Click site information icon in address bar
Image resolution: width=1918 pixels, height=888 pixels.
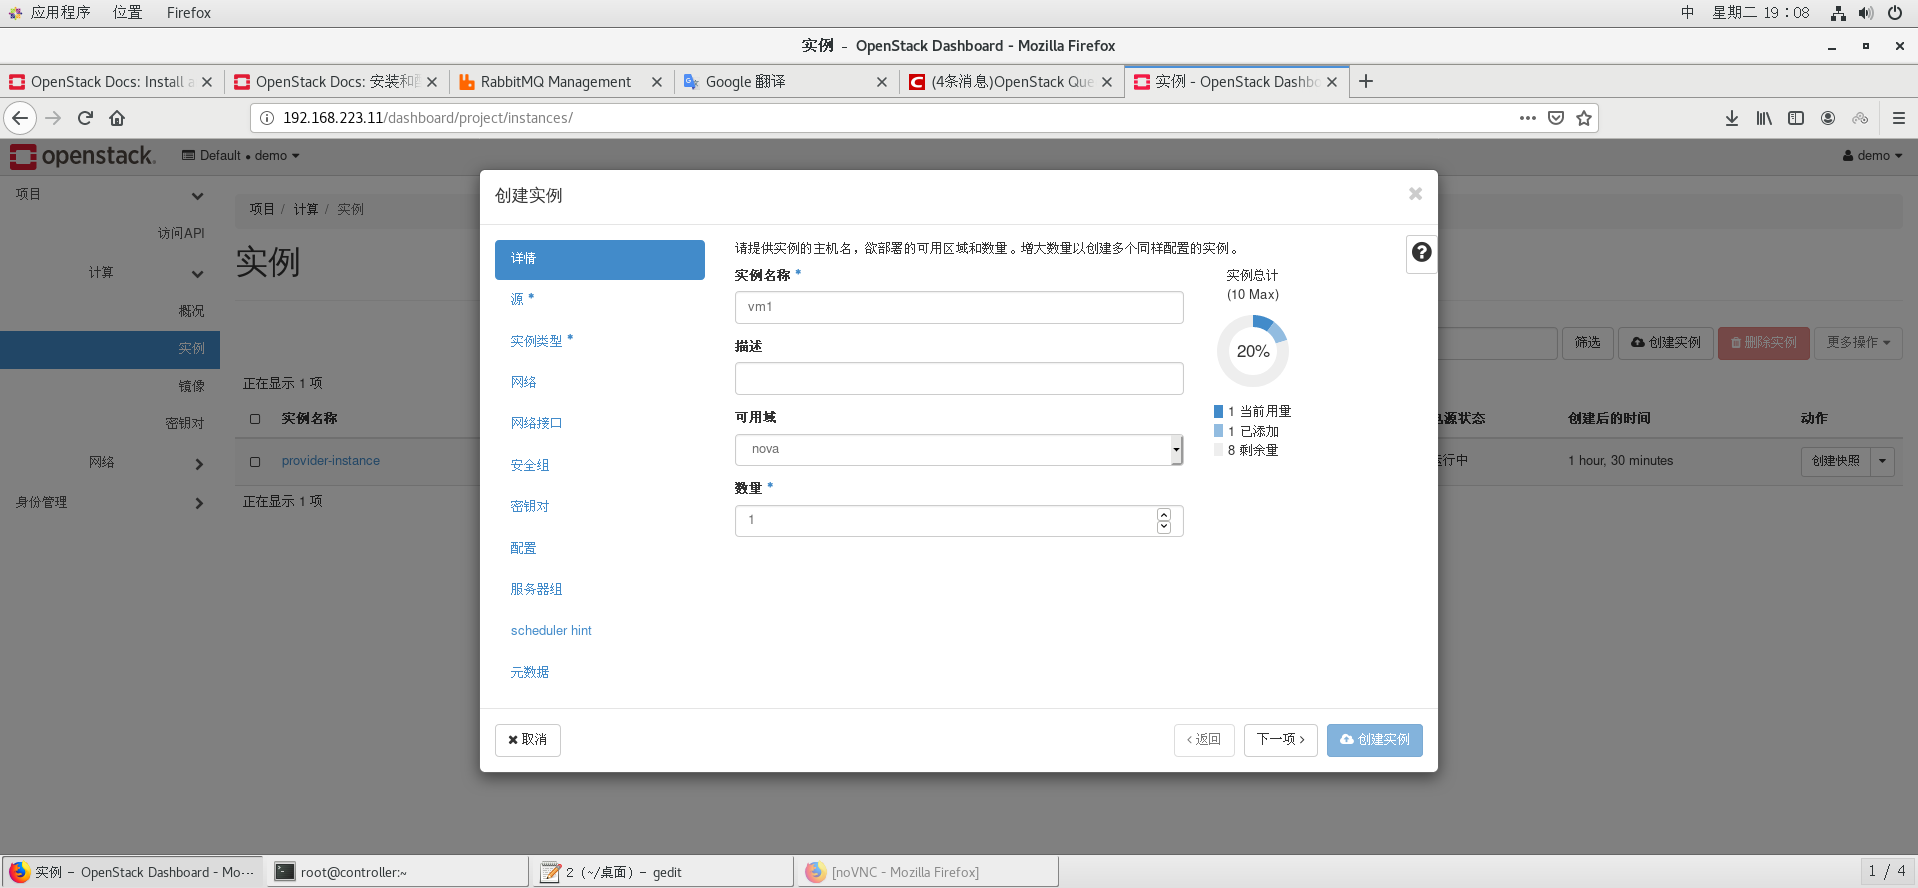coord(267,118)
